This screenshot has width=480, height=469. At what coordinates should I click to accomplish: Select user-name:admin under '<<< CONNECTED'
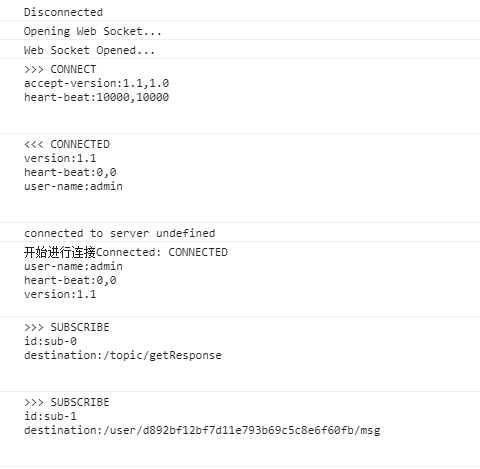click(73, 186)
